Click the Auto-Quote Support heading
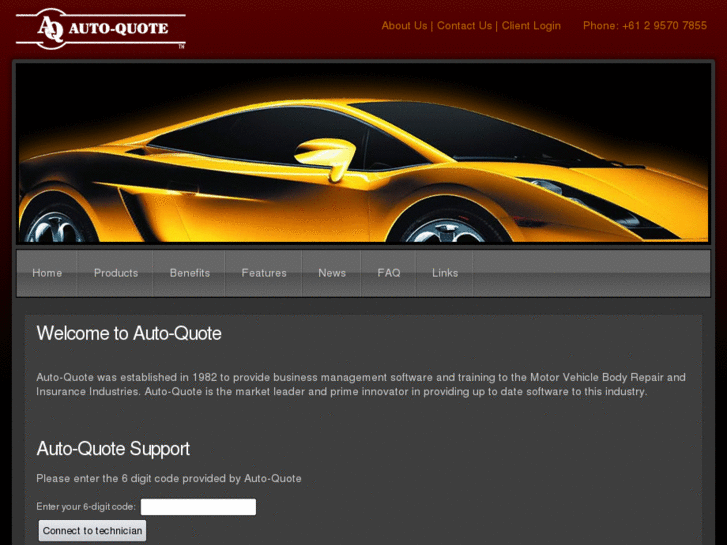The image size is (727, 545). coord(113,449)
